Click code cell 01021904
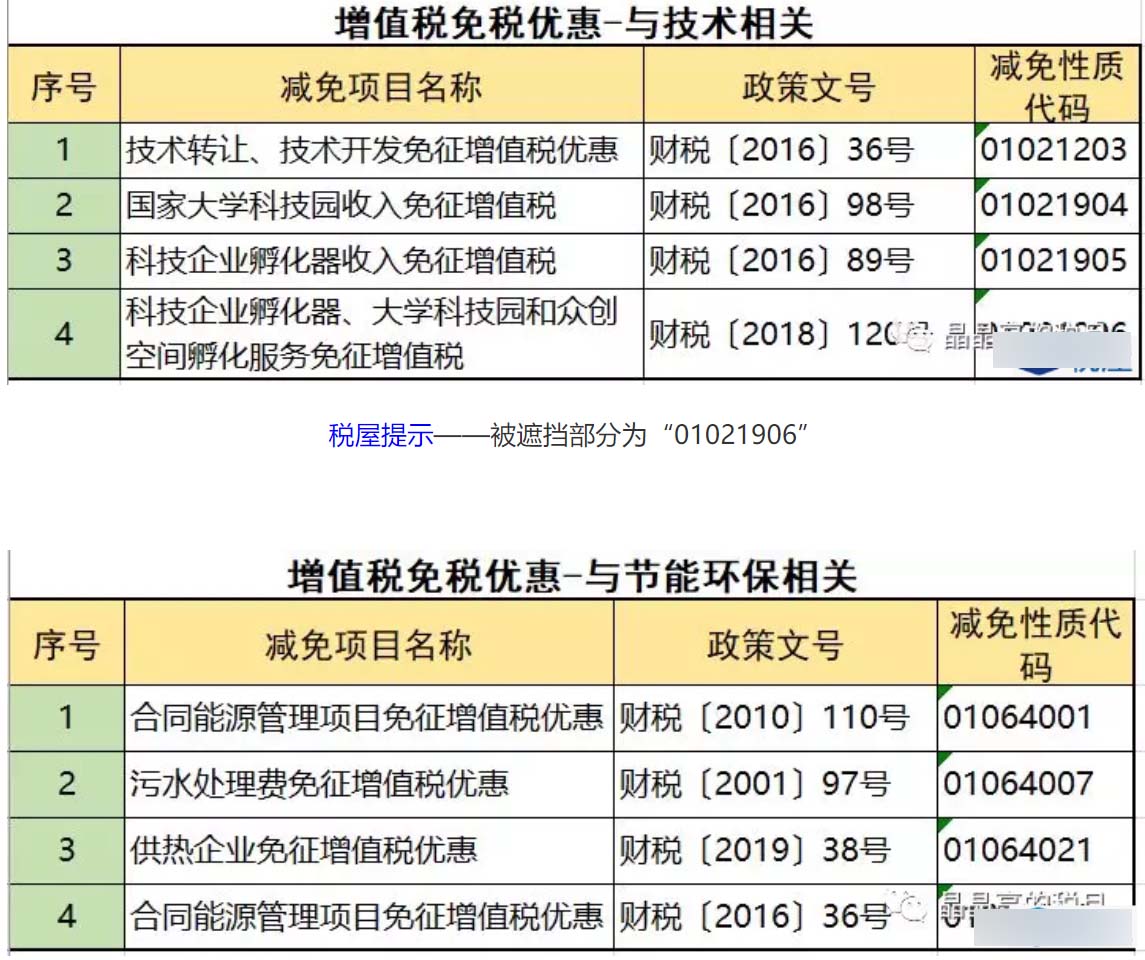This screenshot has width=1145, height=960. point(1053,206)
